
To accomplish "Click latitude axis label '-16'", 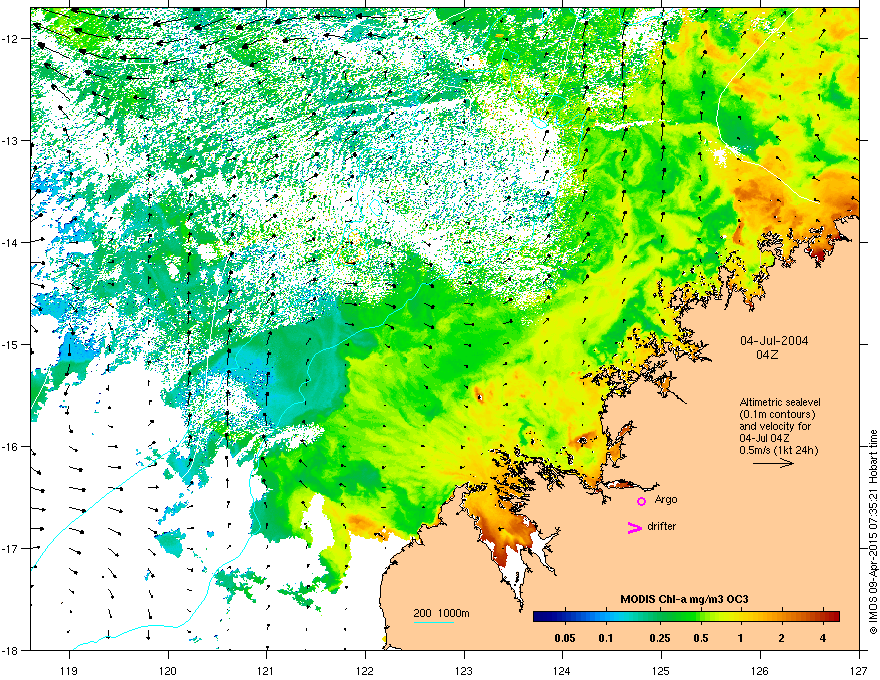I will point(11,447).
